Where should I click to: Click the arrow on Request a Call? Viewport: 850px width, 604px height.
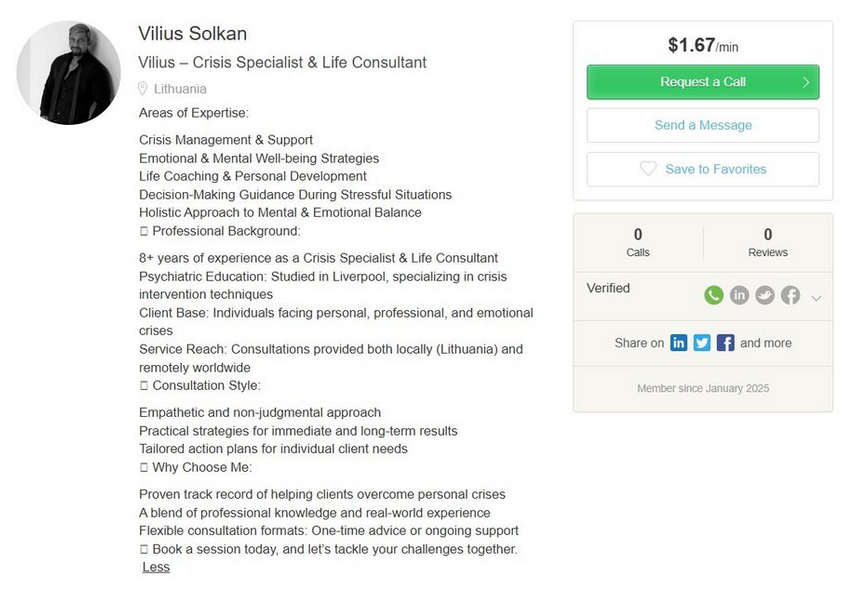pos(806,82)
